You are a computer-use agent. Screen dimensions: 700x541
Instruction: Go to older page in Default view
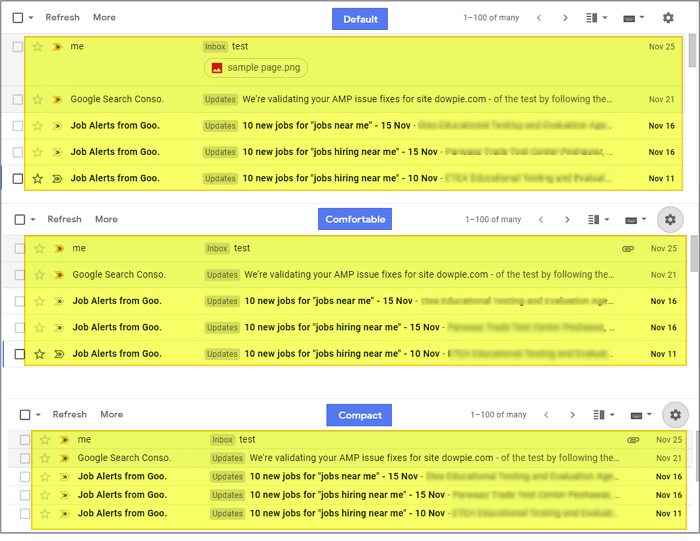[565, 18]
